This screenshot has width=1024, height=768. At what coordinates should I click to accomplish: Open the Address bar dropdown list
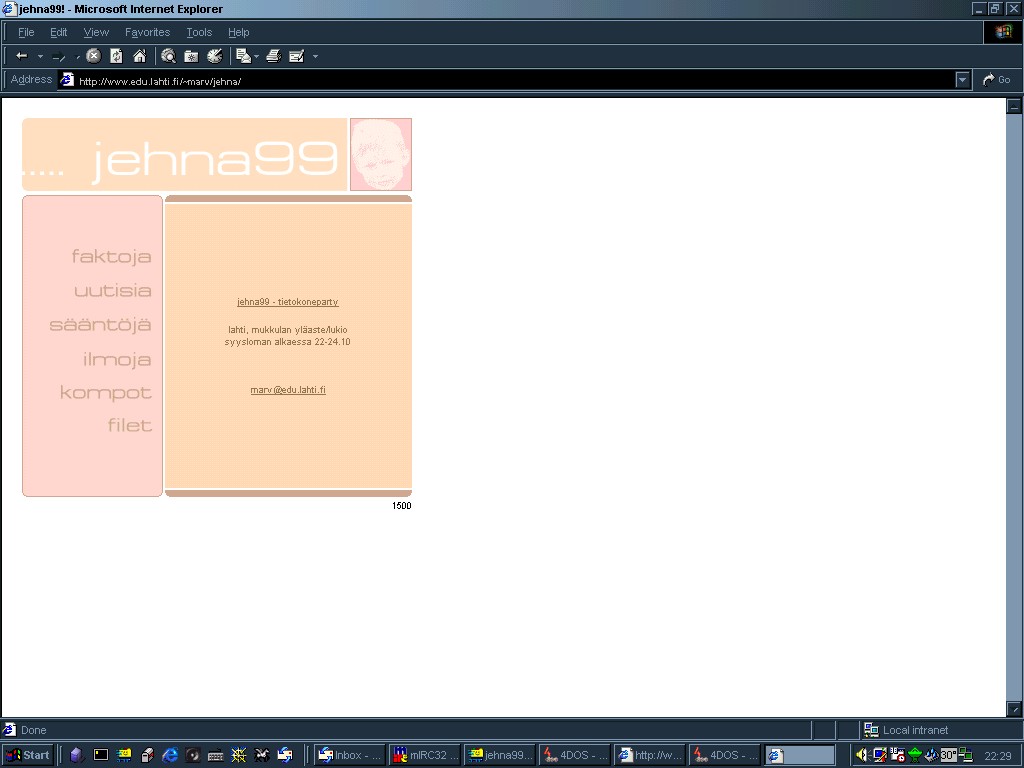pyautogui.click(x=962, y=80)
